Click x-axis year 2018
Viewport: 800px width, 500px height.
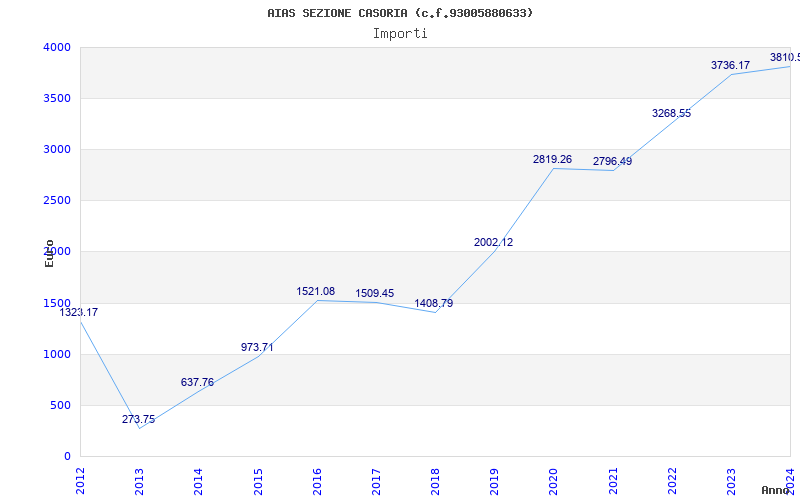point(435,481)
